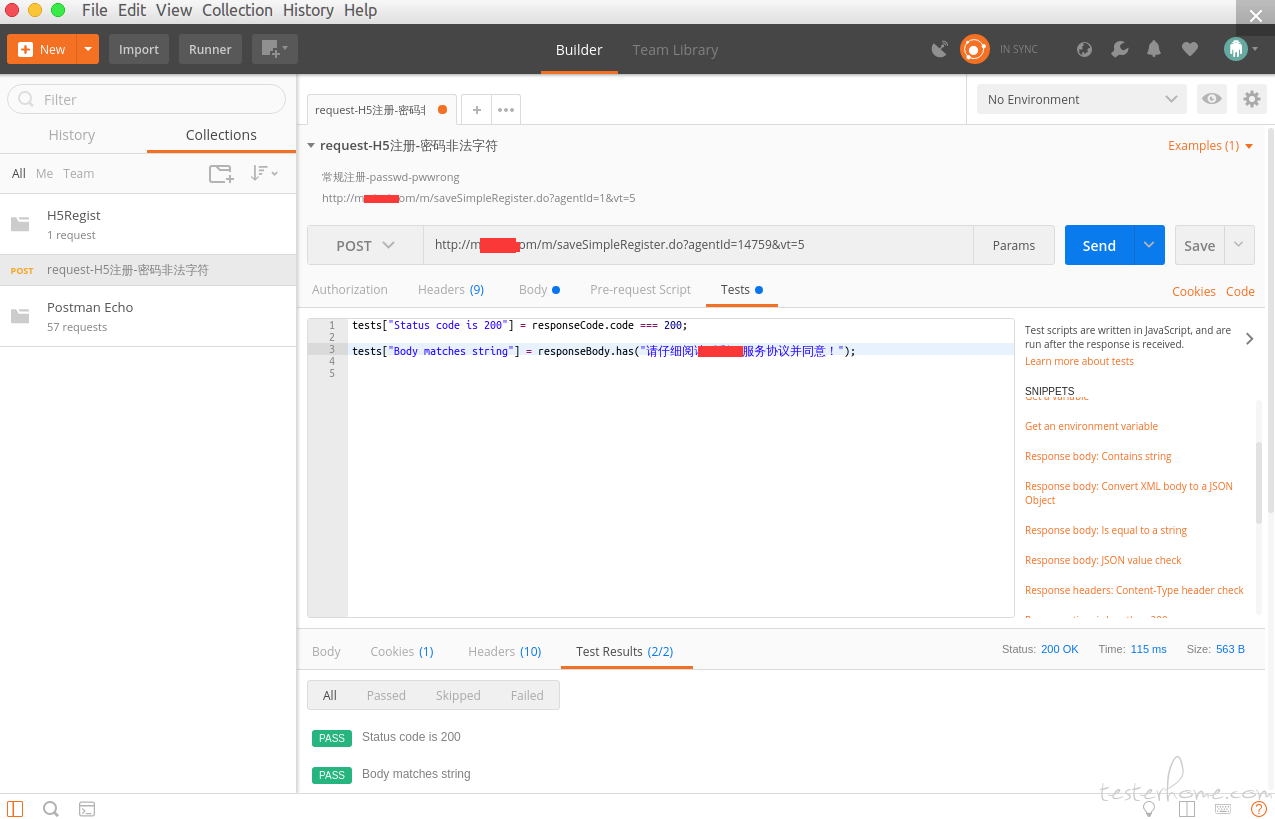Viewport: 1275px width, 819px height.
Task: Click the environment quick look eye icon
Action: tap(1212, 99)
